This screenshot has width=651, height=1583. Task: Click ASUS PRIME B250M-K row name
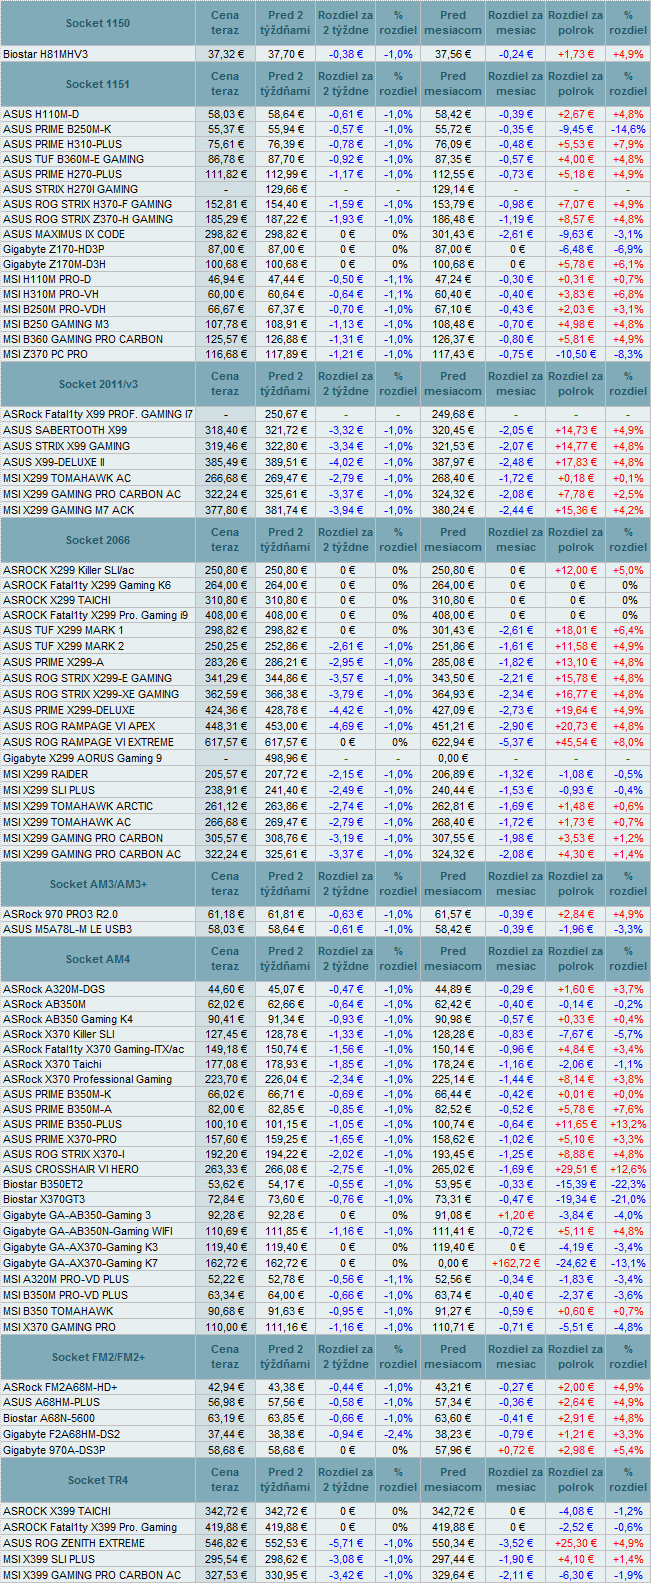pyautogui.click(x=57, y=129)
